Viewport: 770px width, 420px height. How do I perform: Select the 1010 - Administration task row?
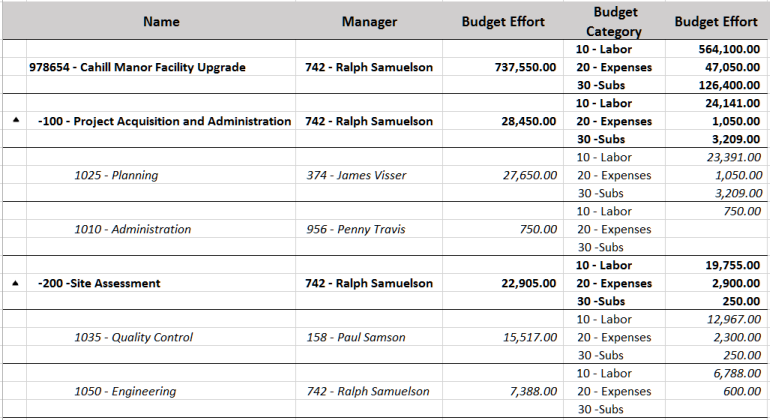(132, 230)
